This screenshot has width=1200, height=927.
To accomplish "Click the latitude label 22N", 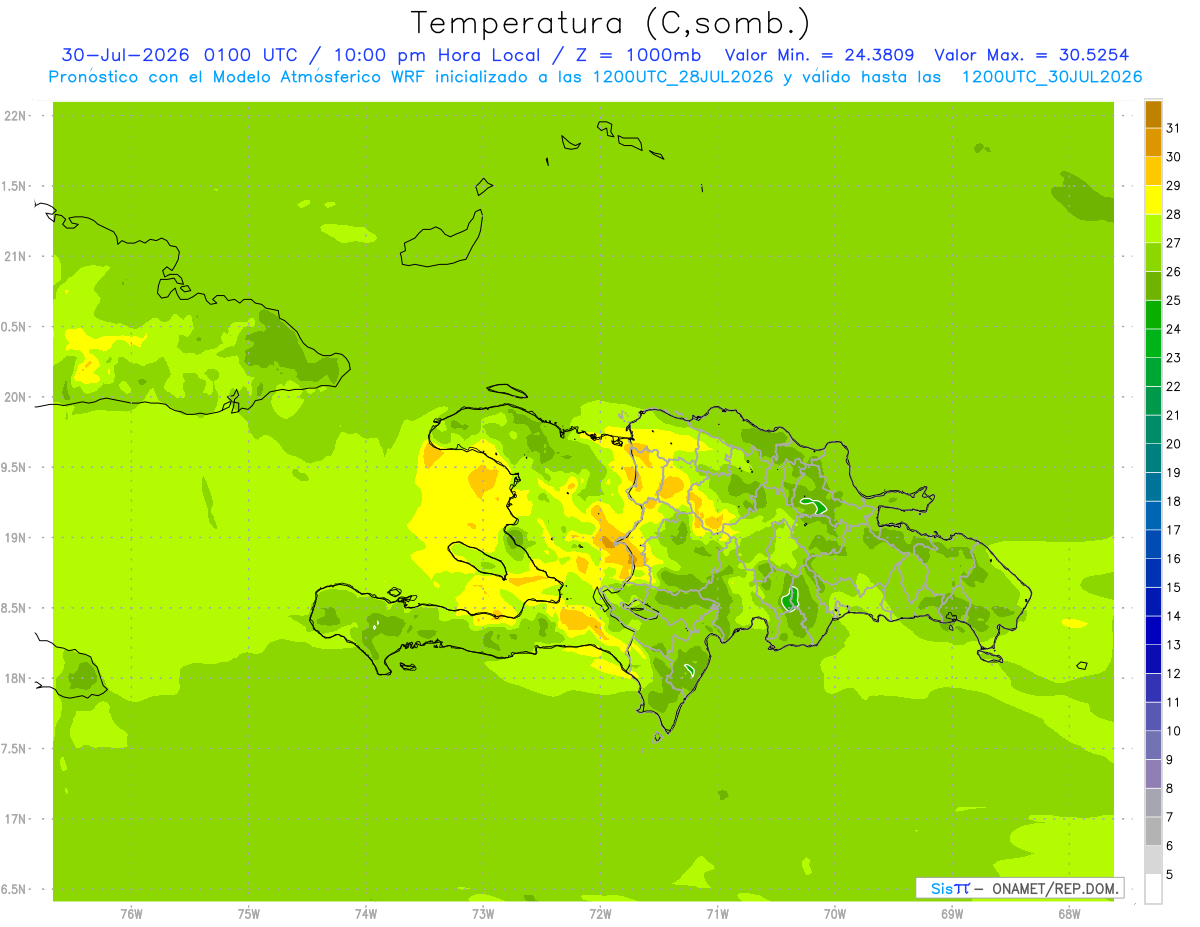I will 15,116.
